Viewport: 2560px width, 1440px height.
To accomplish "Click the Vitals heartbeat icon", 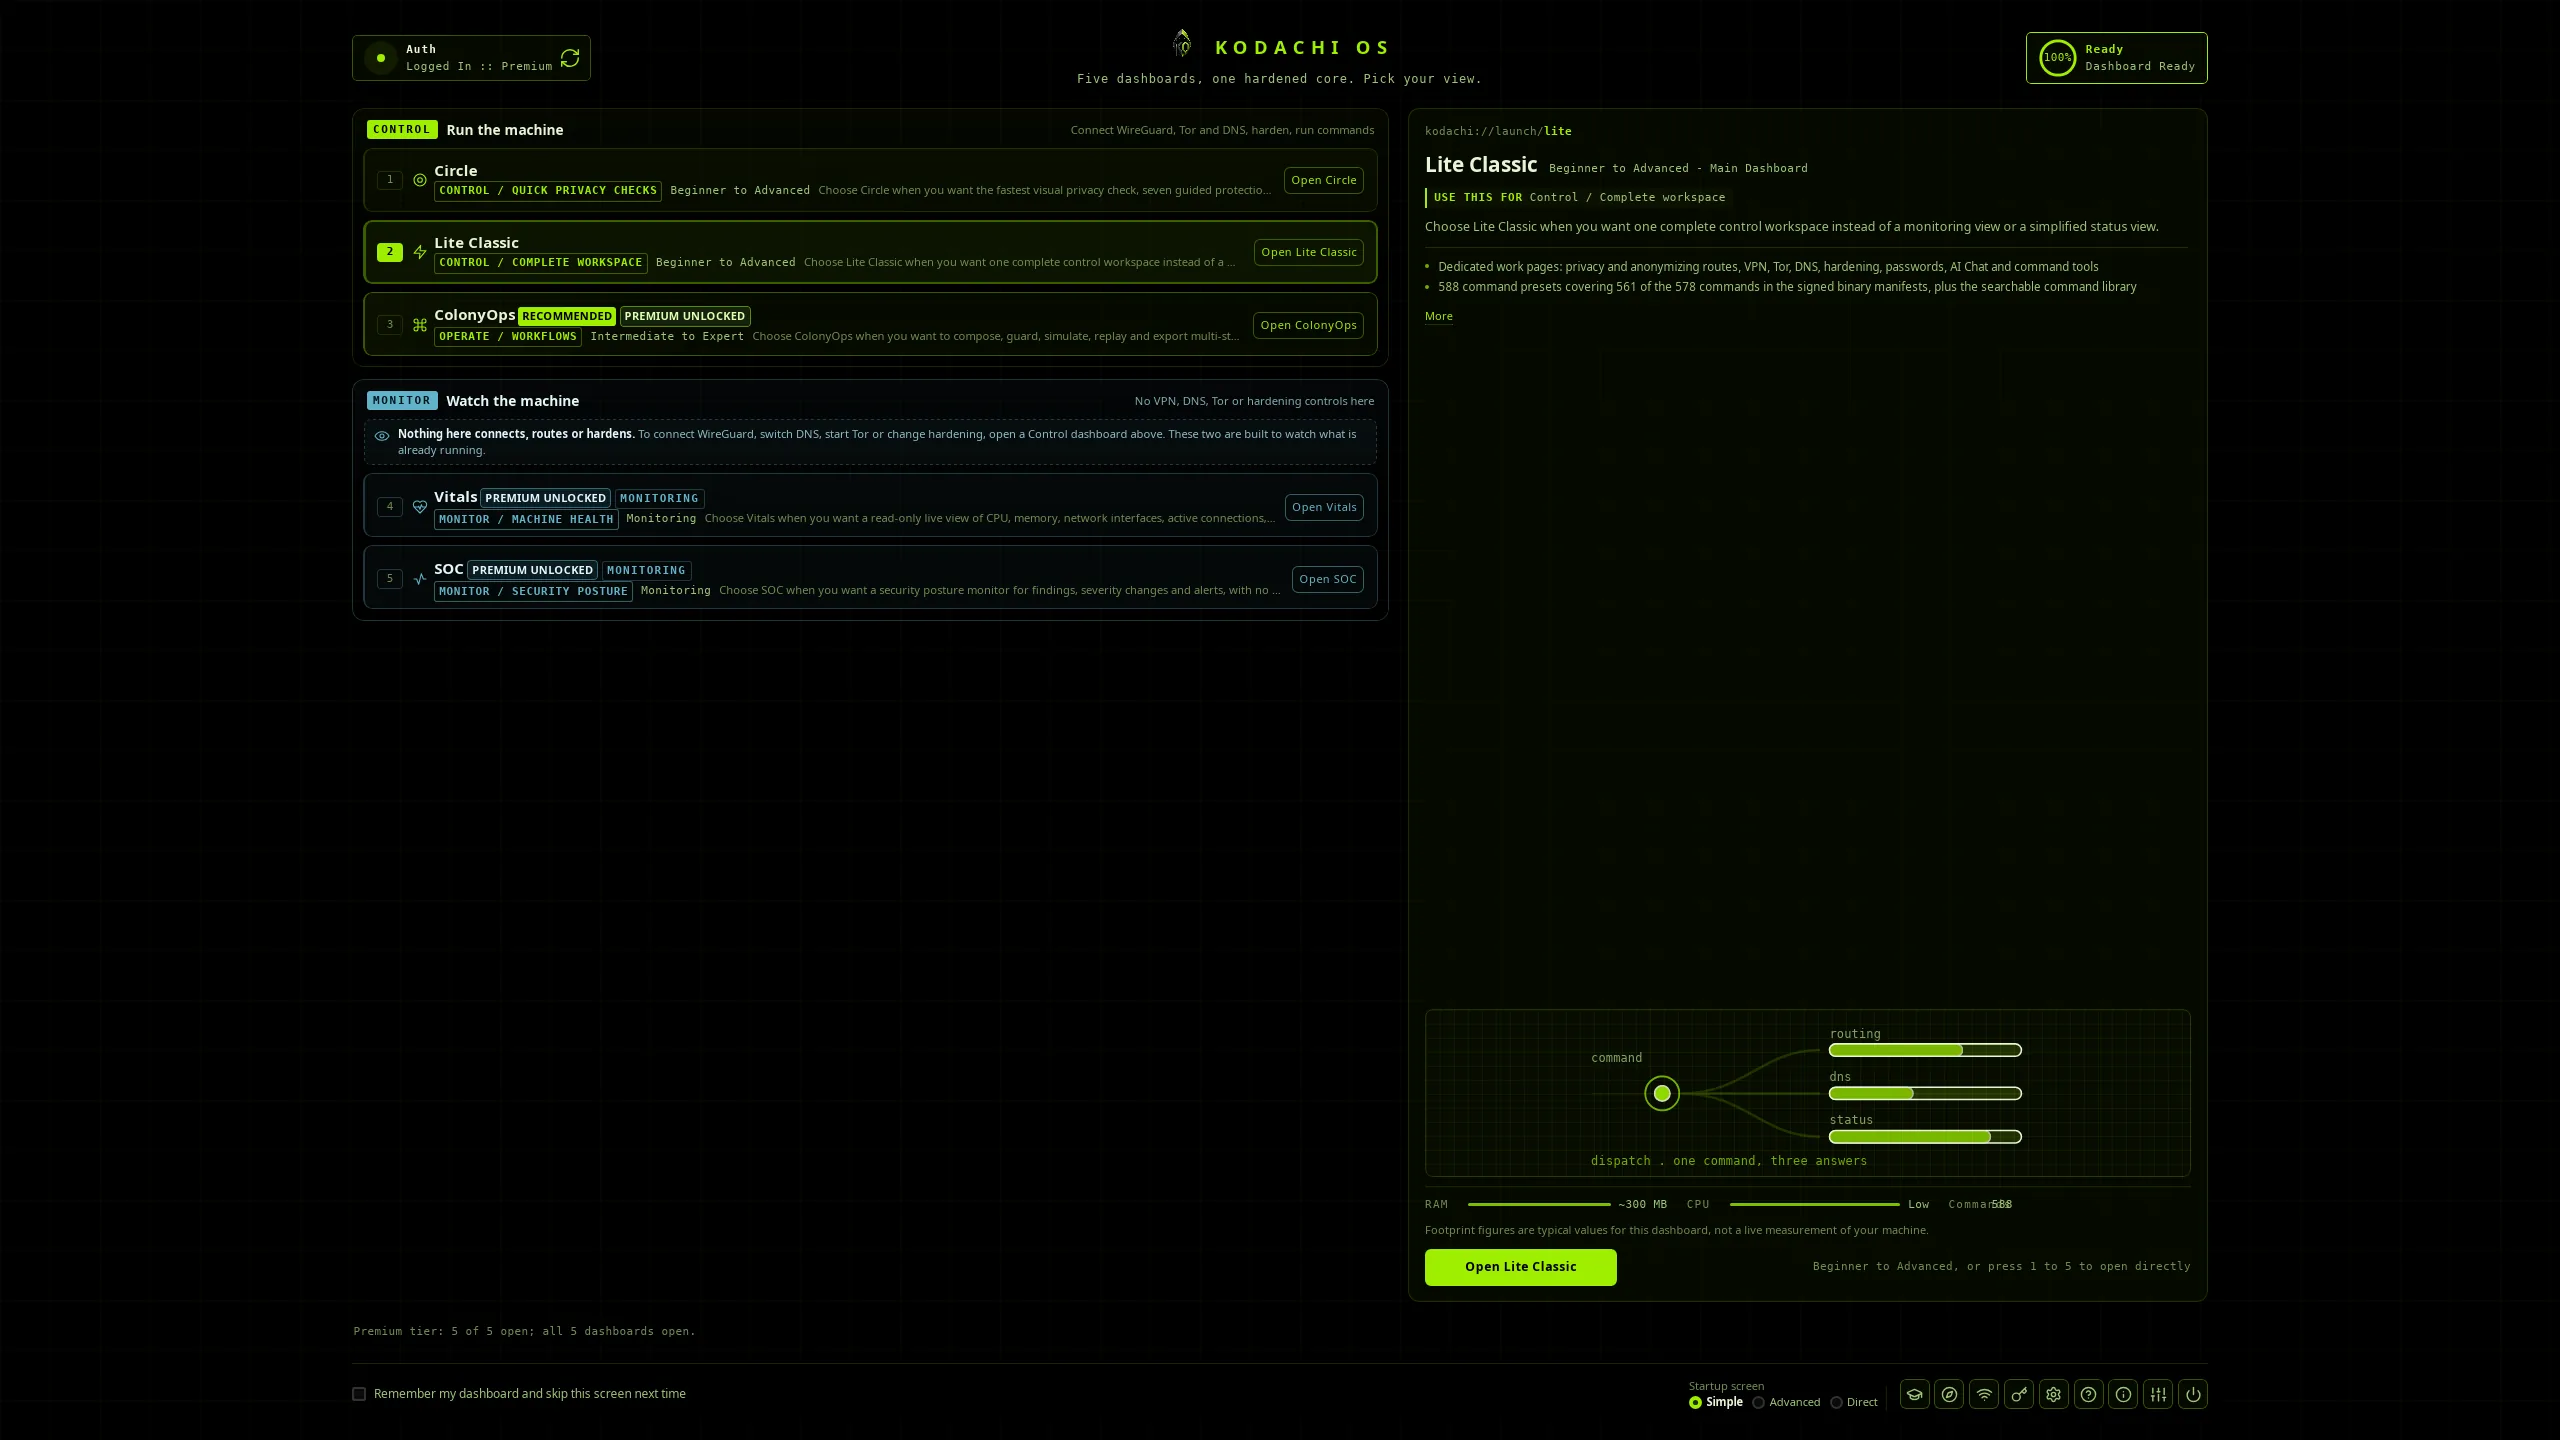I will [420, 507].
